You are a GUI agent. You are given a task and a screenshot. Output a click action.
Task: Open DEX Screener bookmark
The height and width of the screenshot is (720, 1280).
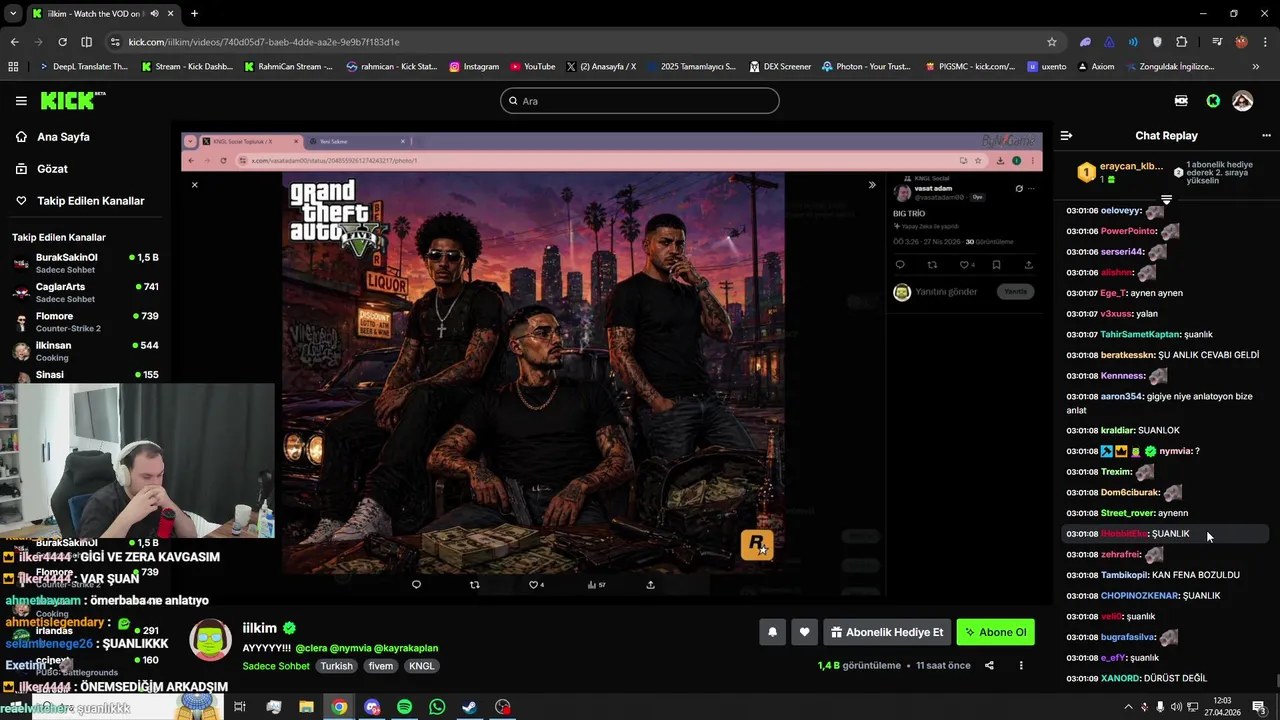click(779, 67)
